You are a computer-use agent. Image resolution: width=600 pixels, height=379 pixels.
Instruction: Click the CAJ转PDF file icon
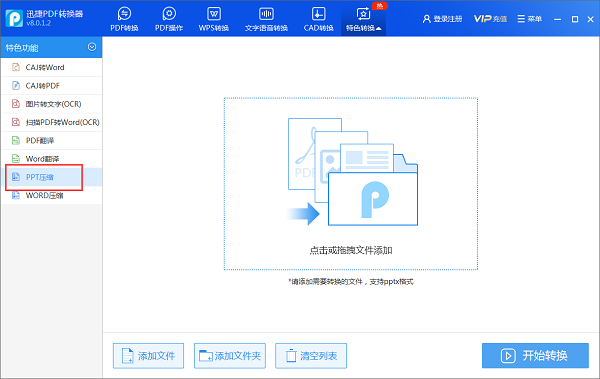(x=16, y=86)
